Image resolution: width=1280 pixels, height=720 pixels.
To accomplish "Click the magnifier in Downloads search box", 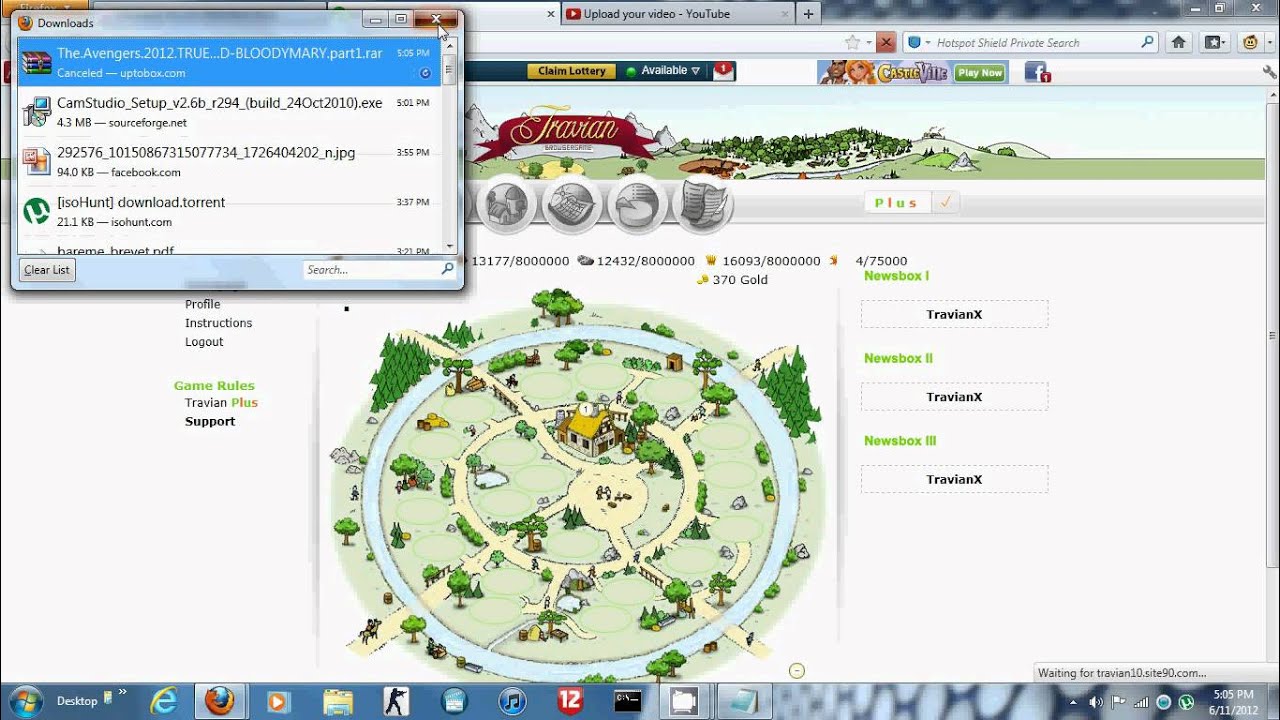I will pos(447,269).
